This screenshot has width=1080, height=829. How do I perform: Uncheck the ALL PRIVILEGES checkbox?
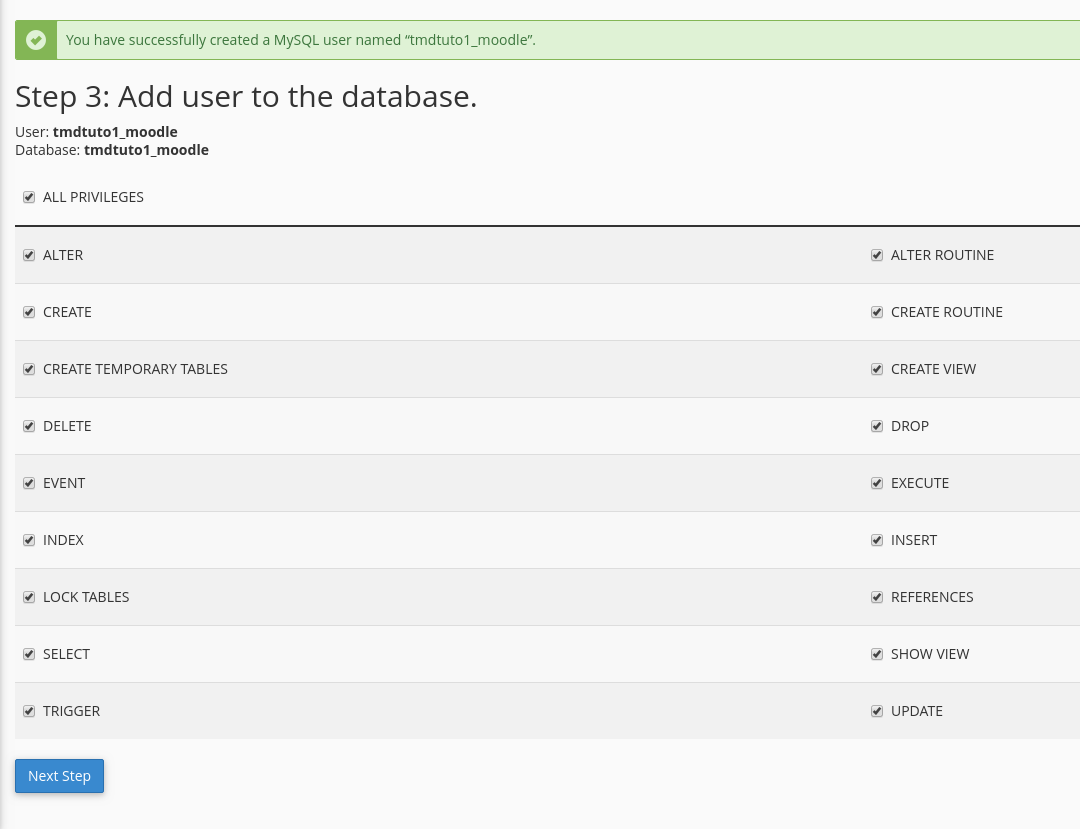[29, 197]
